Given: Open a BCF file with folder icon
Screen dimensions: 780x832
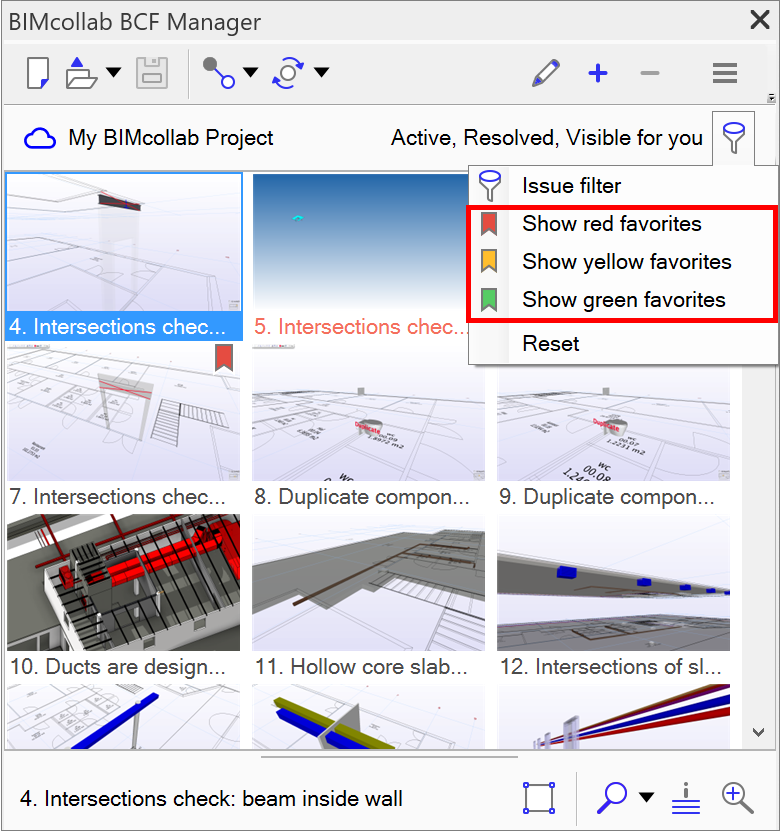Looking at the screenshot, I should 81,73.
